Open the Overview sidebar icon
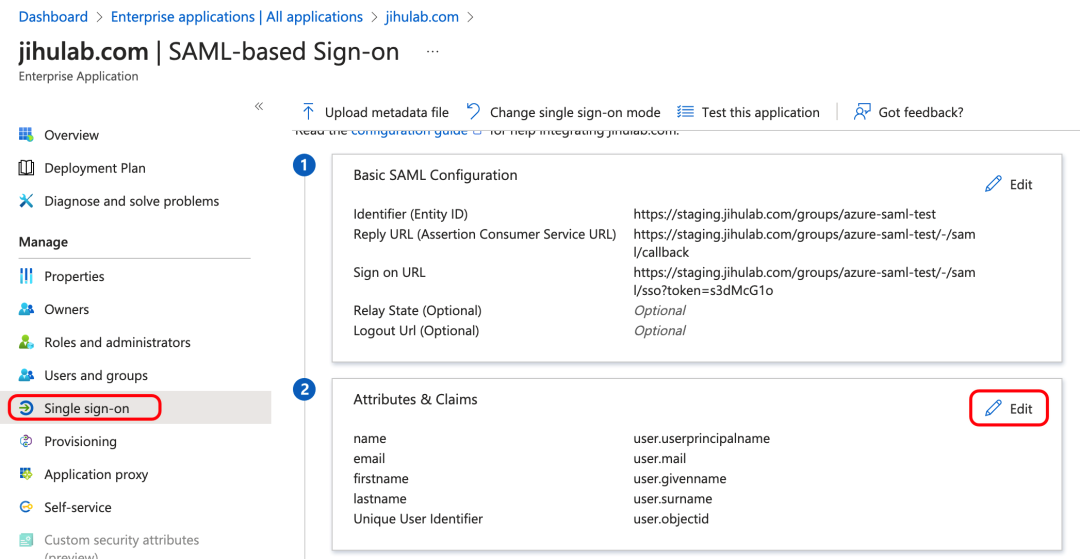The width and height of the screenshot is (1080, 559). tap(26, 134)
